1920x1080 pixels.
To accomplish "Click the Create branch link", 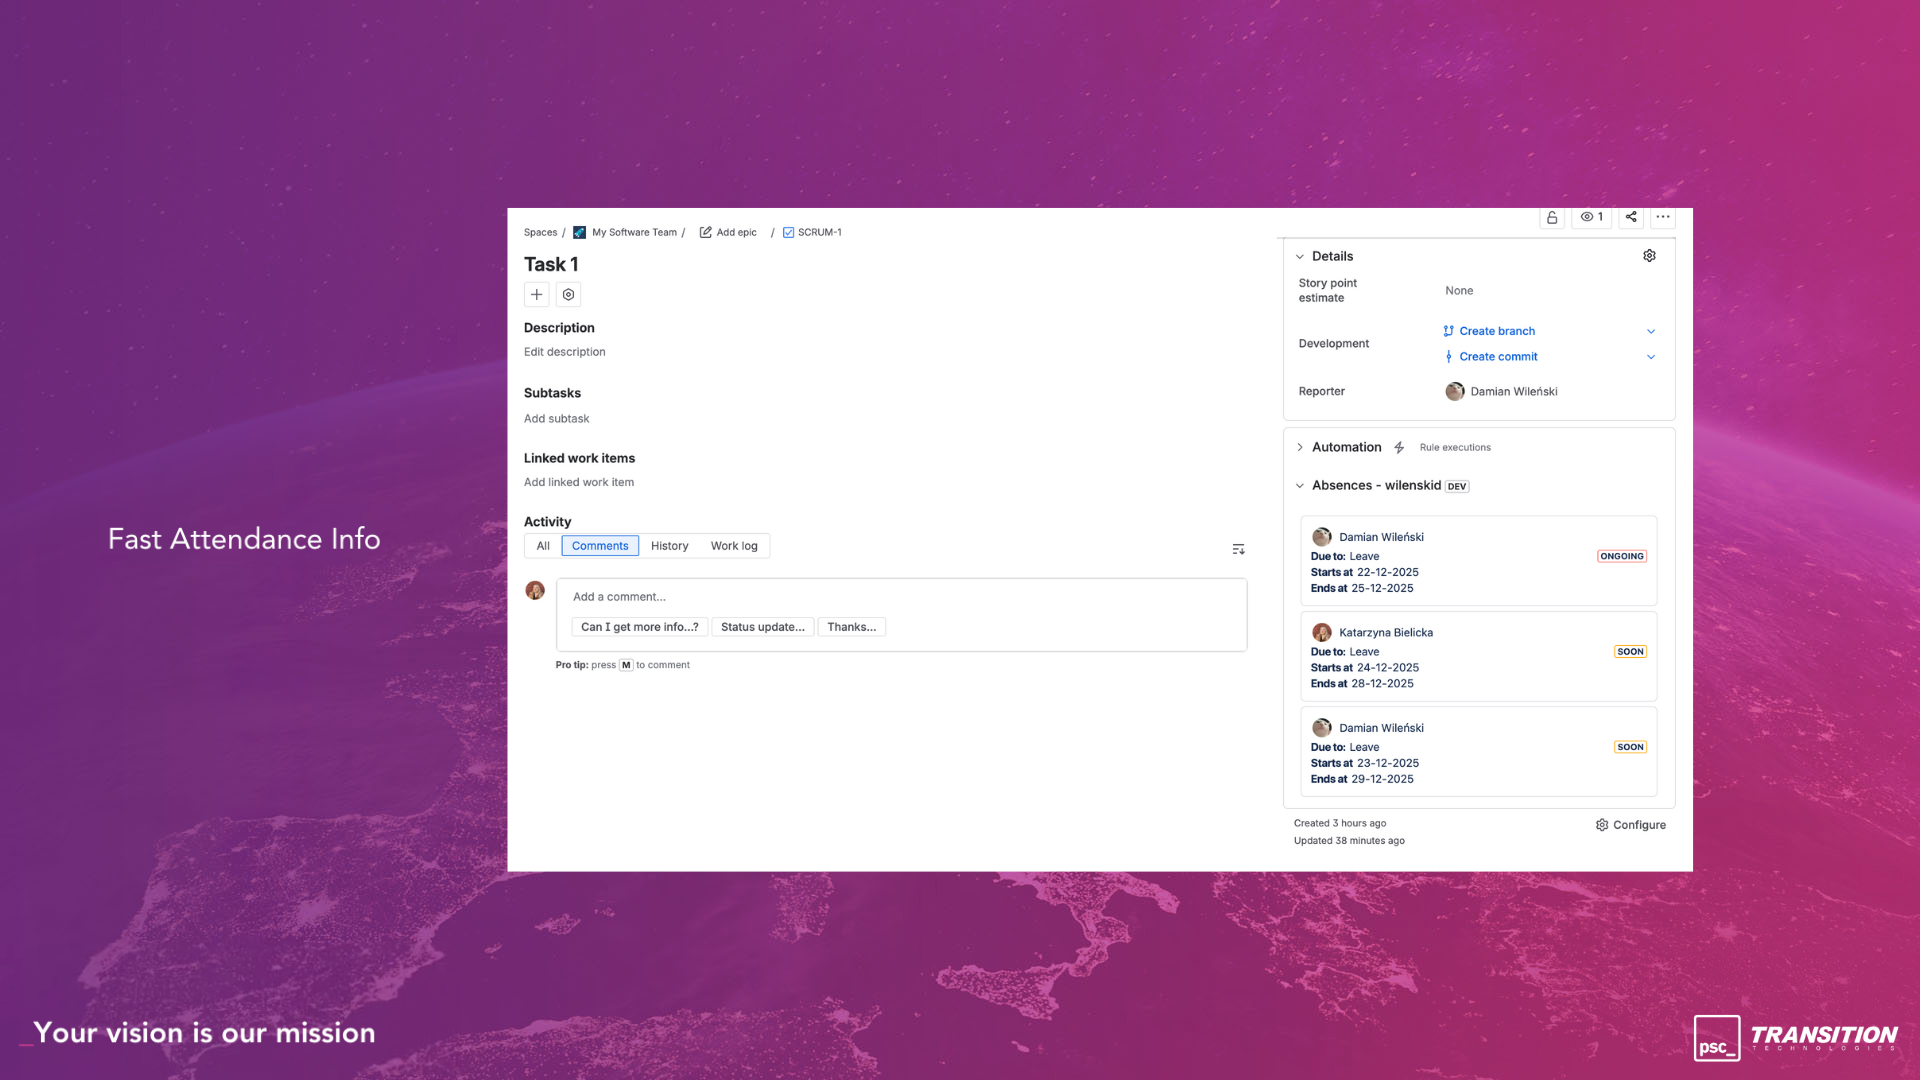I will (x=1496, y=331).
